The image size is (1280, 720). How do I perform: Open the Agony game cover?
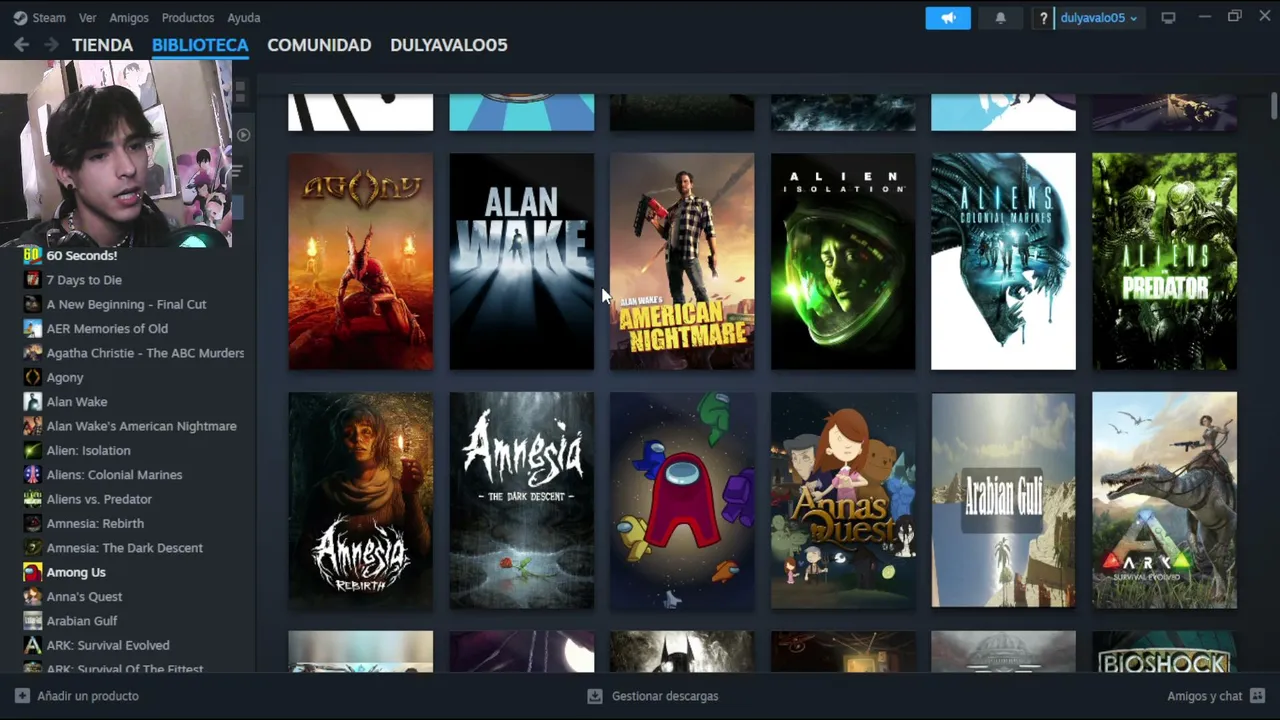coord(361,261)
